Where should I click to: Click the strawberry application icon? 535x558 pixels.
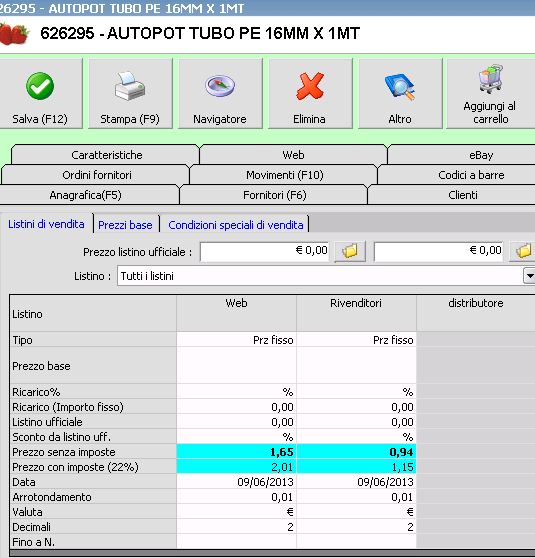pos(14,33)
